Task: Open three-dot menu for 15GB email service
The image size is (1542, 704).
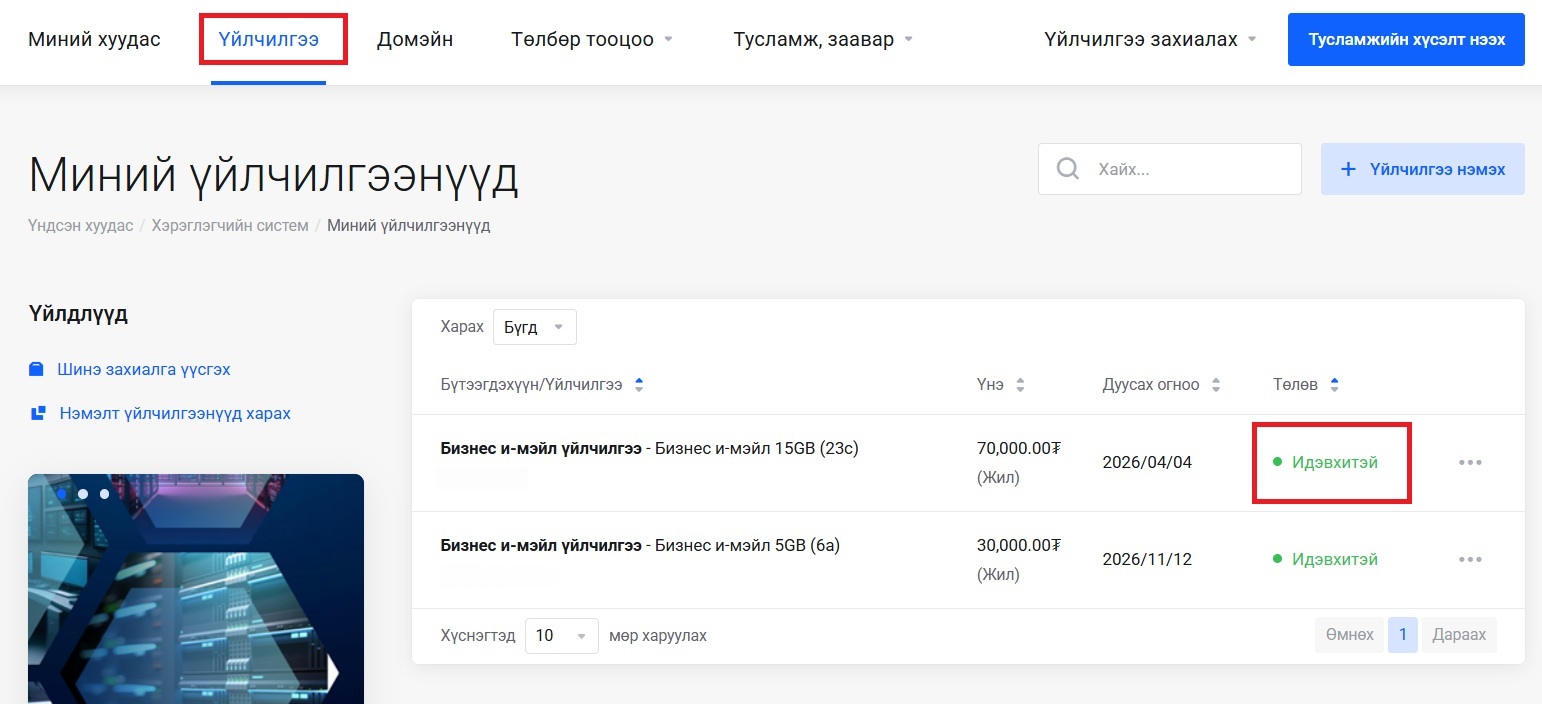Action: (1470, 462)
